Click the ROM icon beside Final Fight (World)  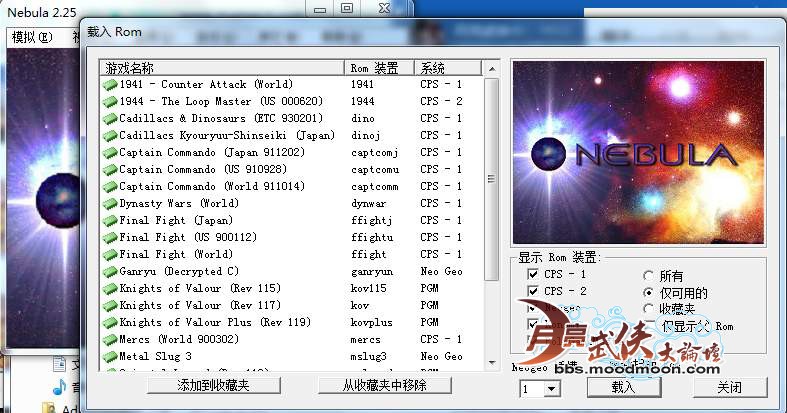[x=110, y=254]
